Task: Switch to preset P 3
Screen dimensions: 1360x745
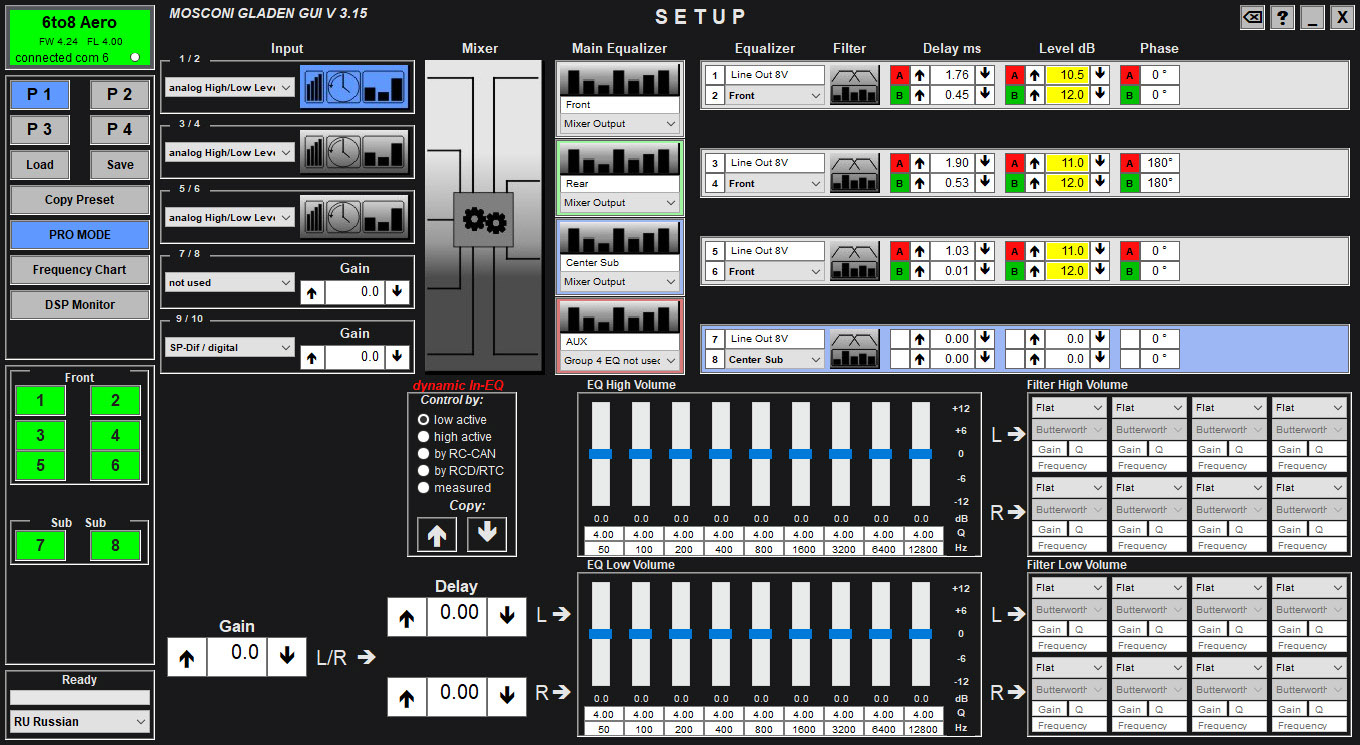Action: click(40, 130)
